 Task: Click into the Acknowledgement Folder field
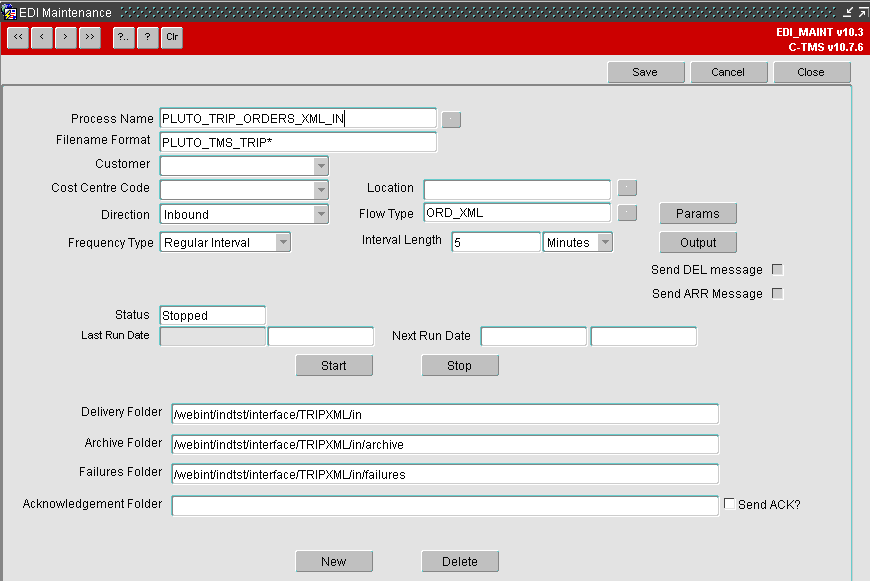pyautogui.click(x=445, y=506)
